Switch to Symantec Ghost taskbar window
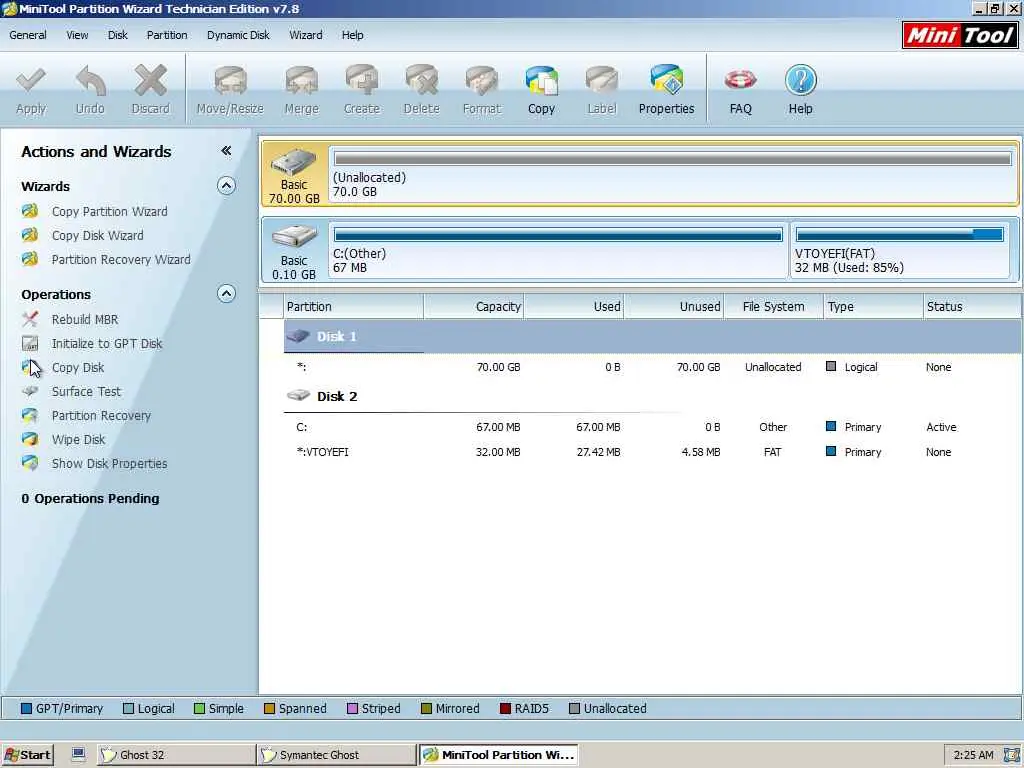Viewport: 1024px width, 768px height. click(x=336, y=755)
